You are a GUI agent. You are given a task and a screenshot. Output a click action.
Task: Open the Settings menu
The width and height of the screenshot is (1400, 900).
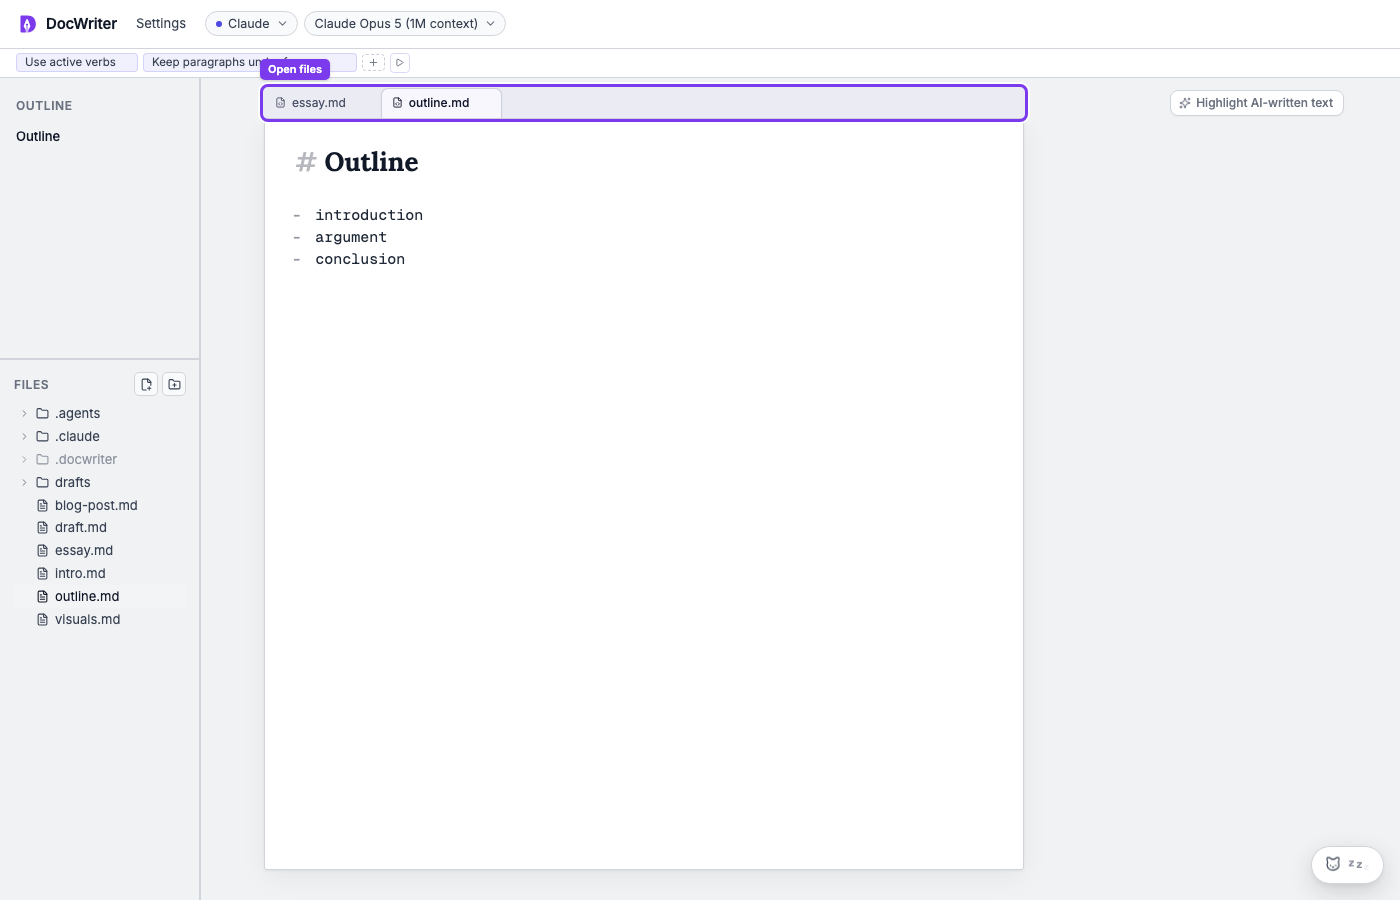pos(161,23)
